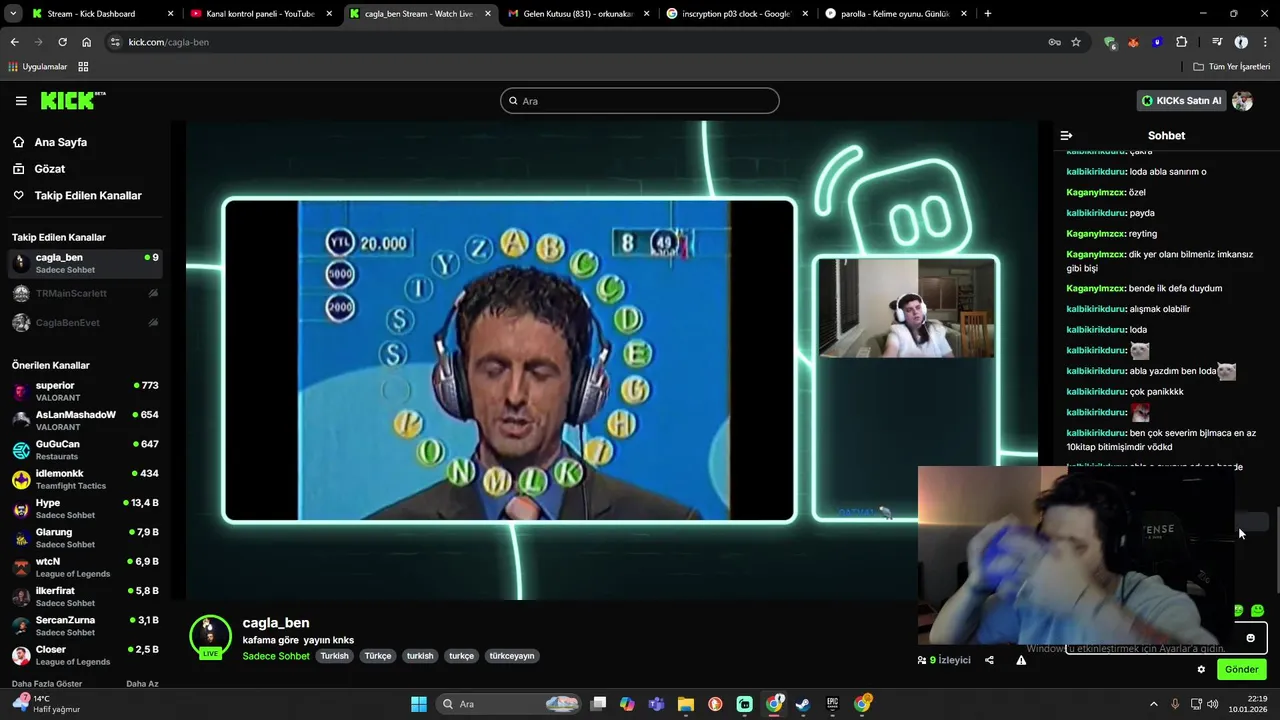Open the Ana Sayfa home page
The width and height of the screenshot is (1280, 720).
tap(60, 142)
